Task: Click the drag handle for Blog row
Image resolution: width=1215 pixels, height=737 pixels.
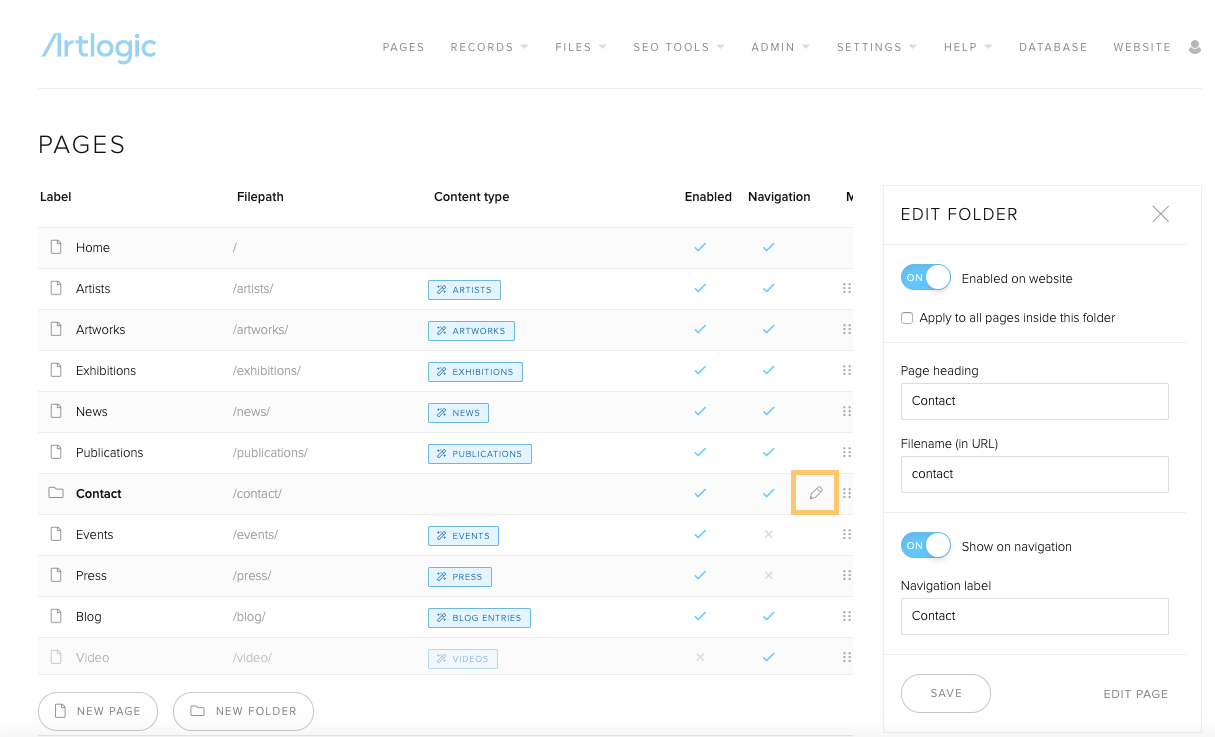Action: (x=847, y=616)
